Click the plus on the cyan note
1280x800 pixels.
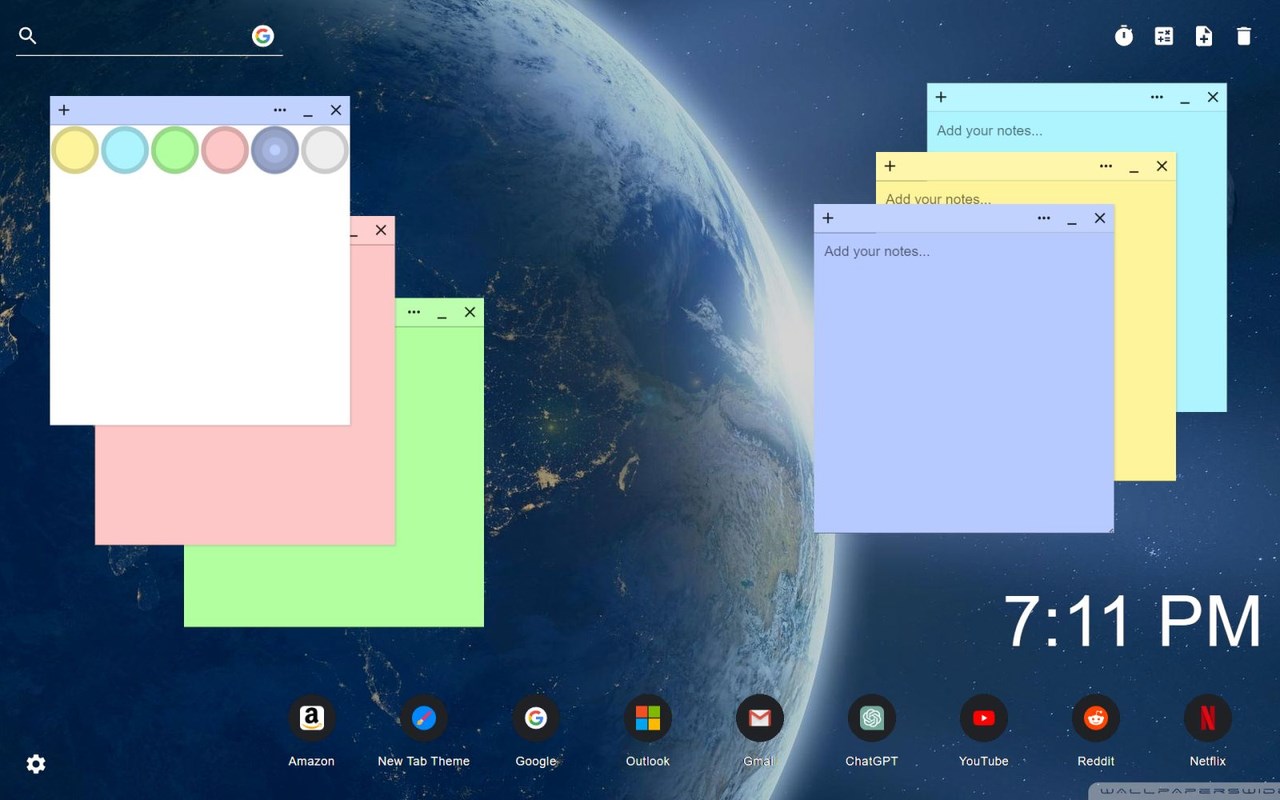(x=941, y=97)
